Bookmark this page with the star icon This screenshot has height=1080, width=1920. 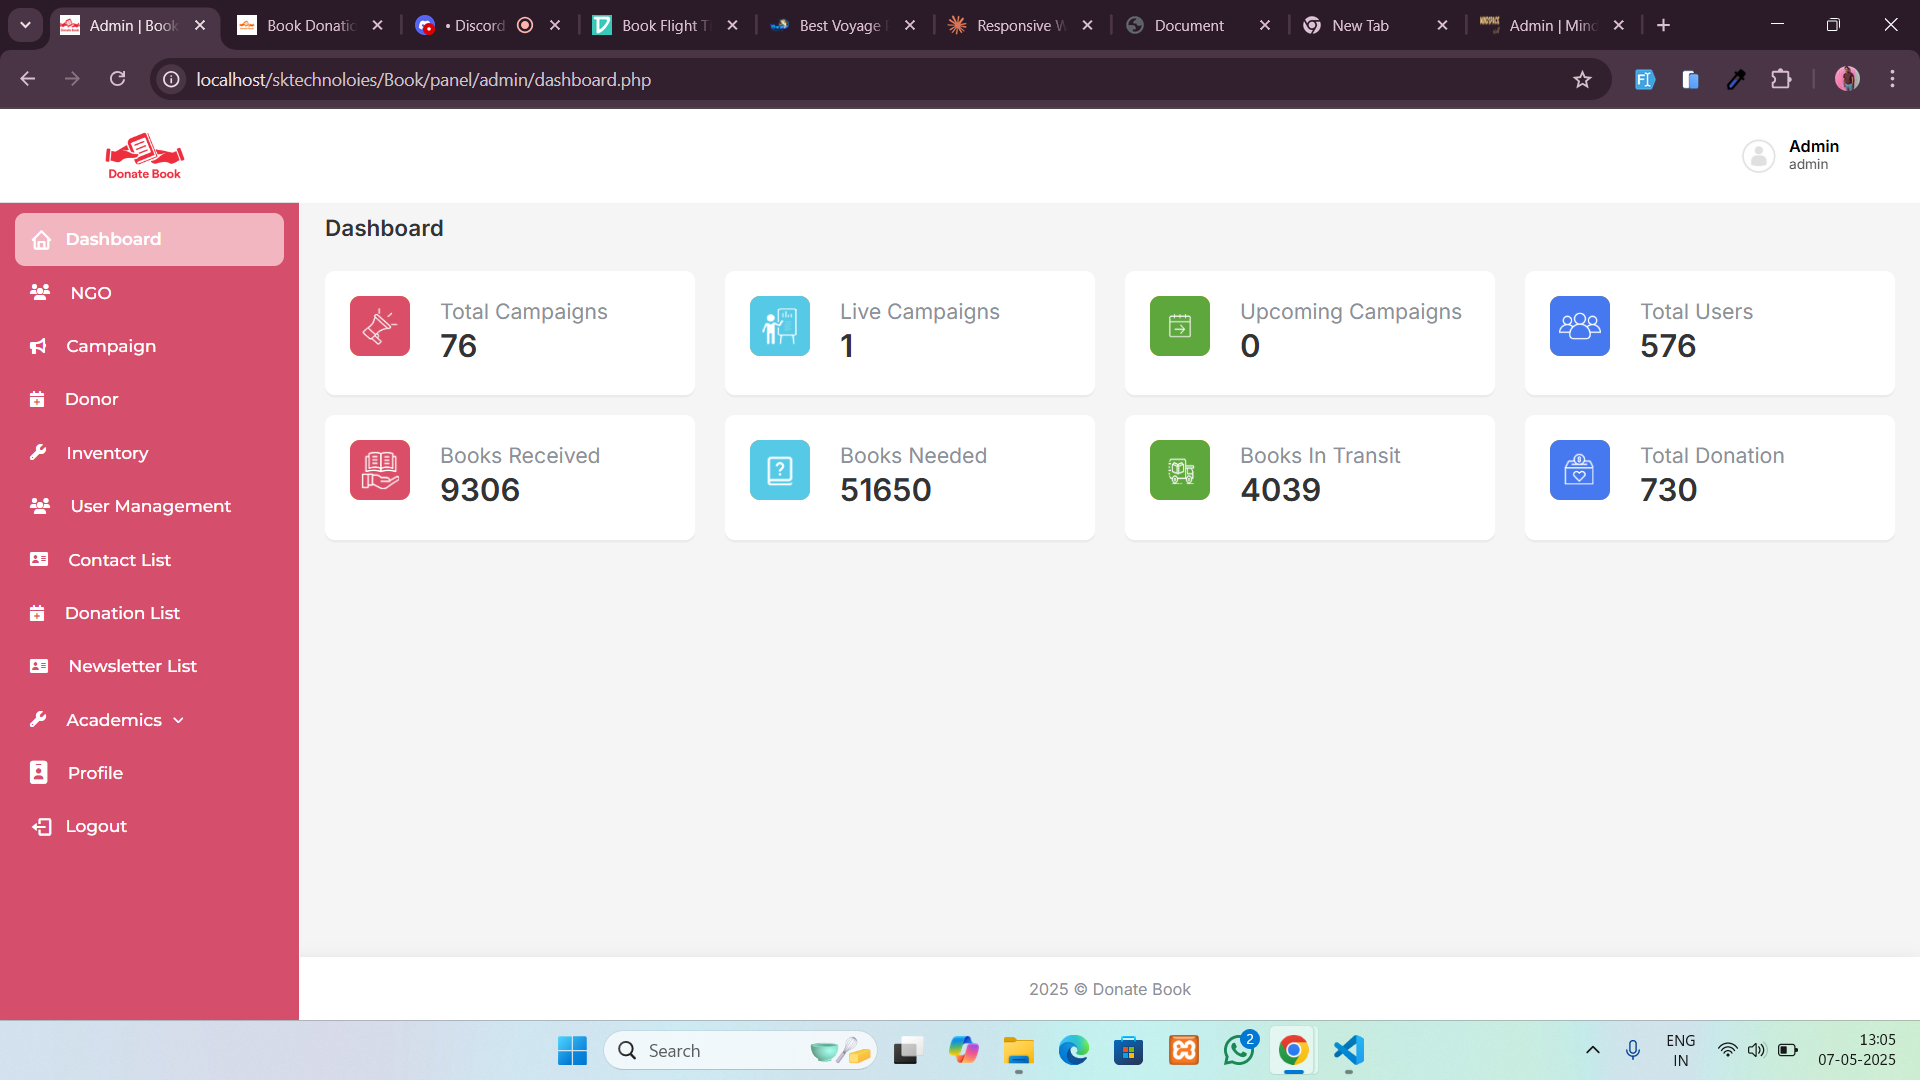pyautogui.click(x=1582, y=79)
